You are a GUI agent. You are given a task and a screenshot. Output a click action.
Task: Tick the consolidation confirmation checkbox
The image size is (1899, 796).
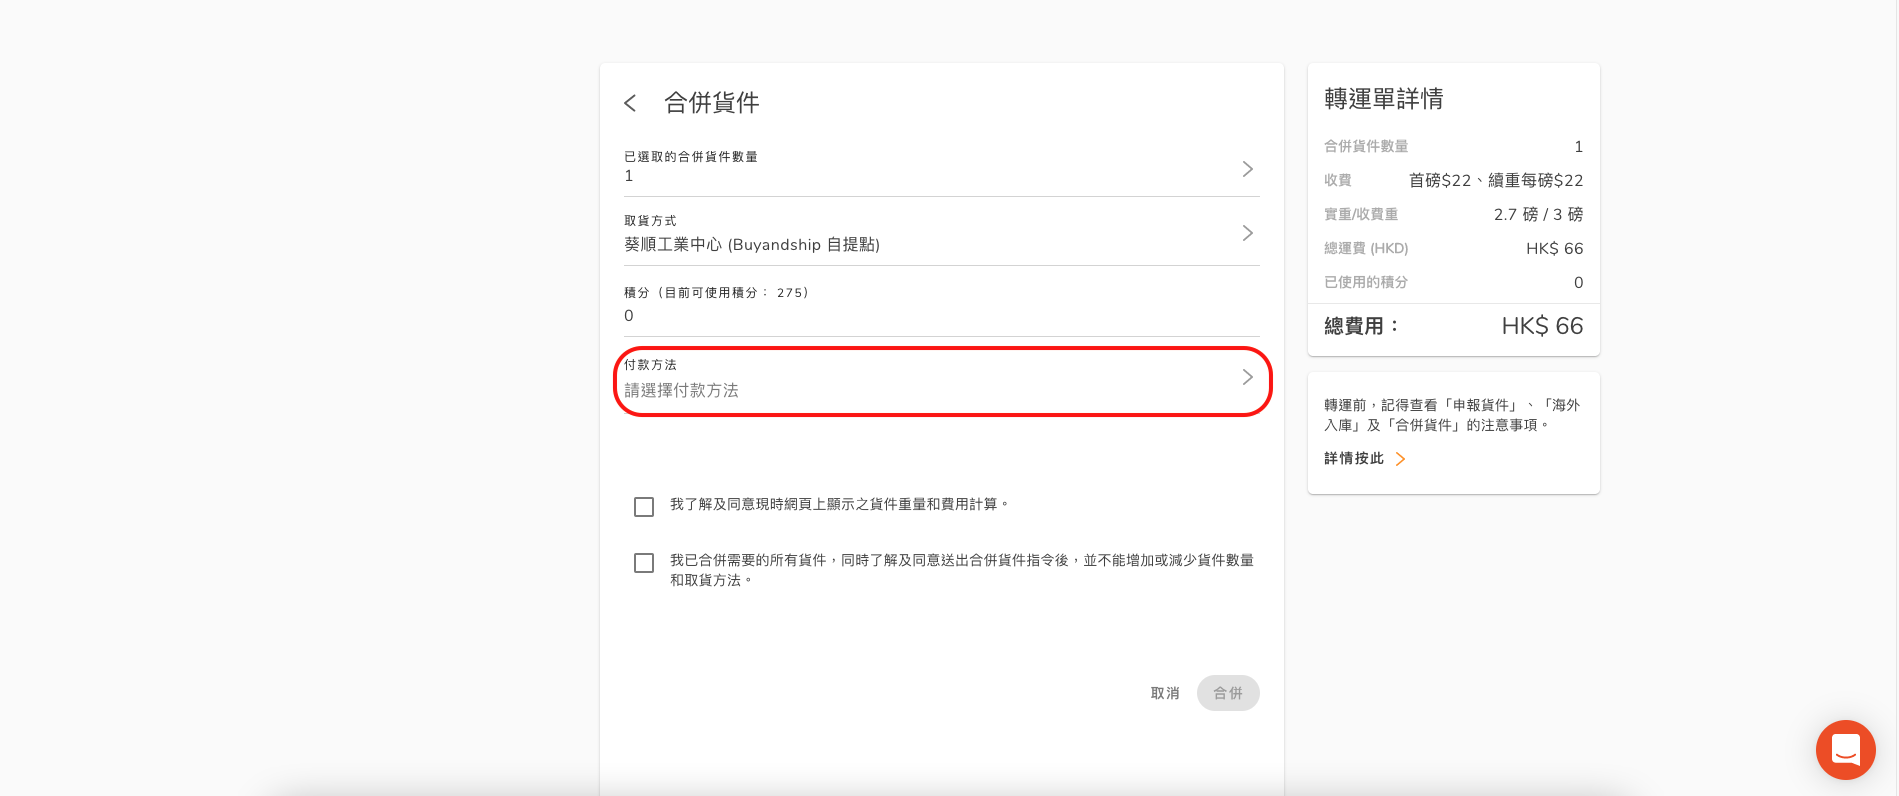pos(644,563)
